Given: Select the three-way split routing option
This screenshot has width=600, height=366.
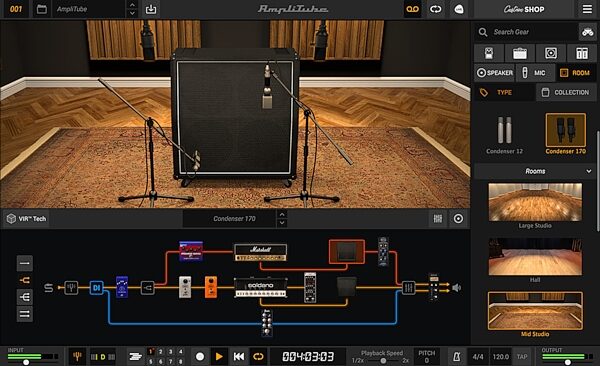Looking at the screenshot, I should (x=24, y=297).
